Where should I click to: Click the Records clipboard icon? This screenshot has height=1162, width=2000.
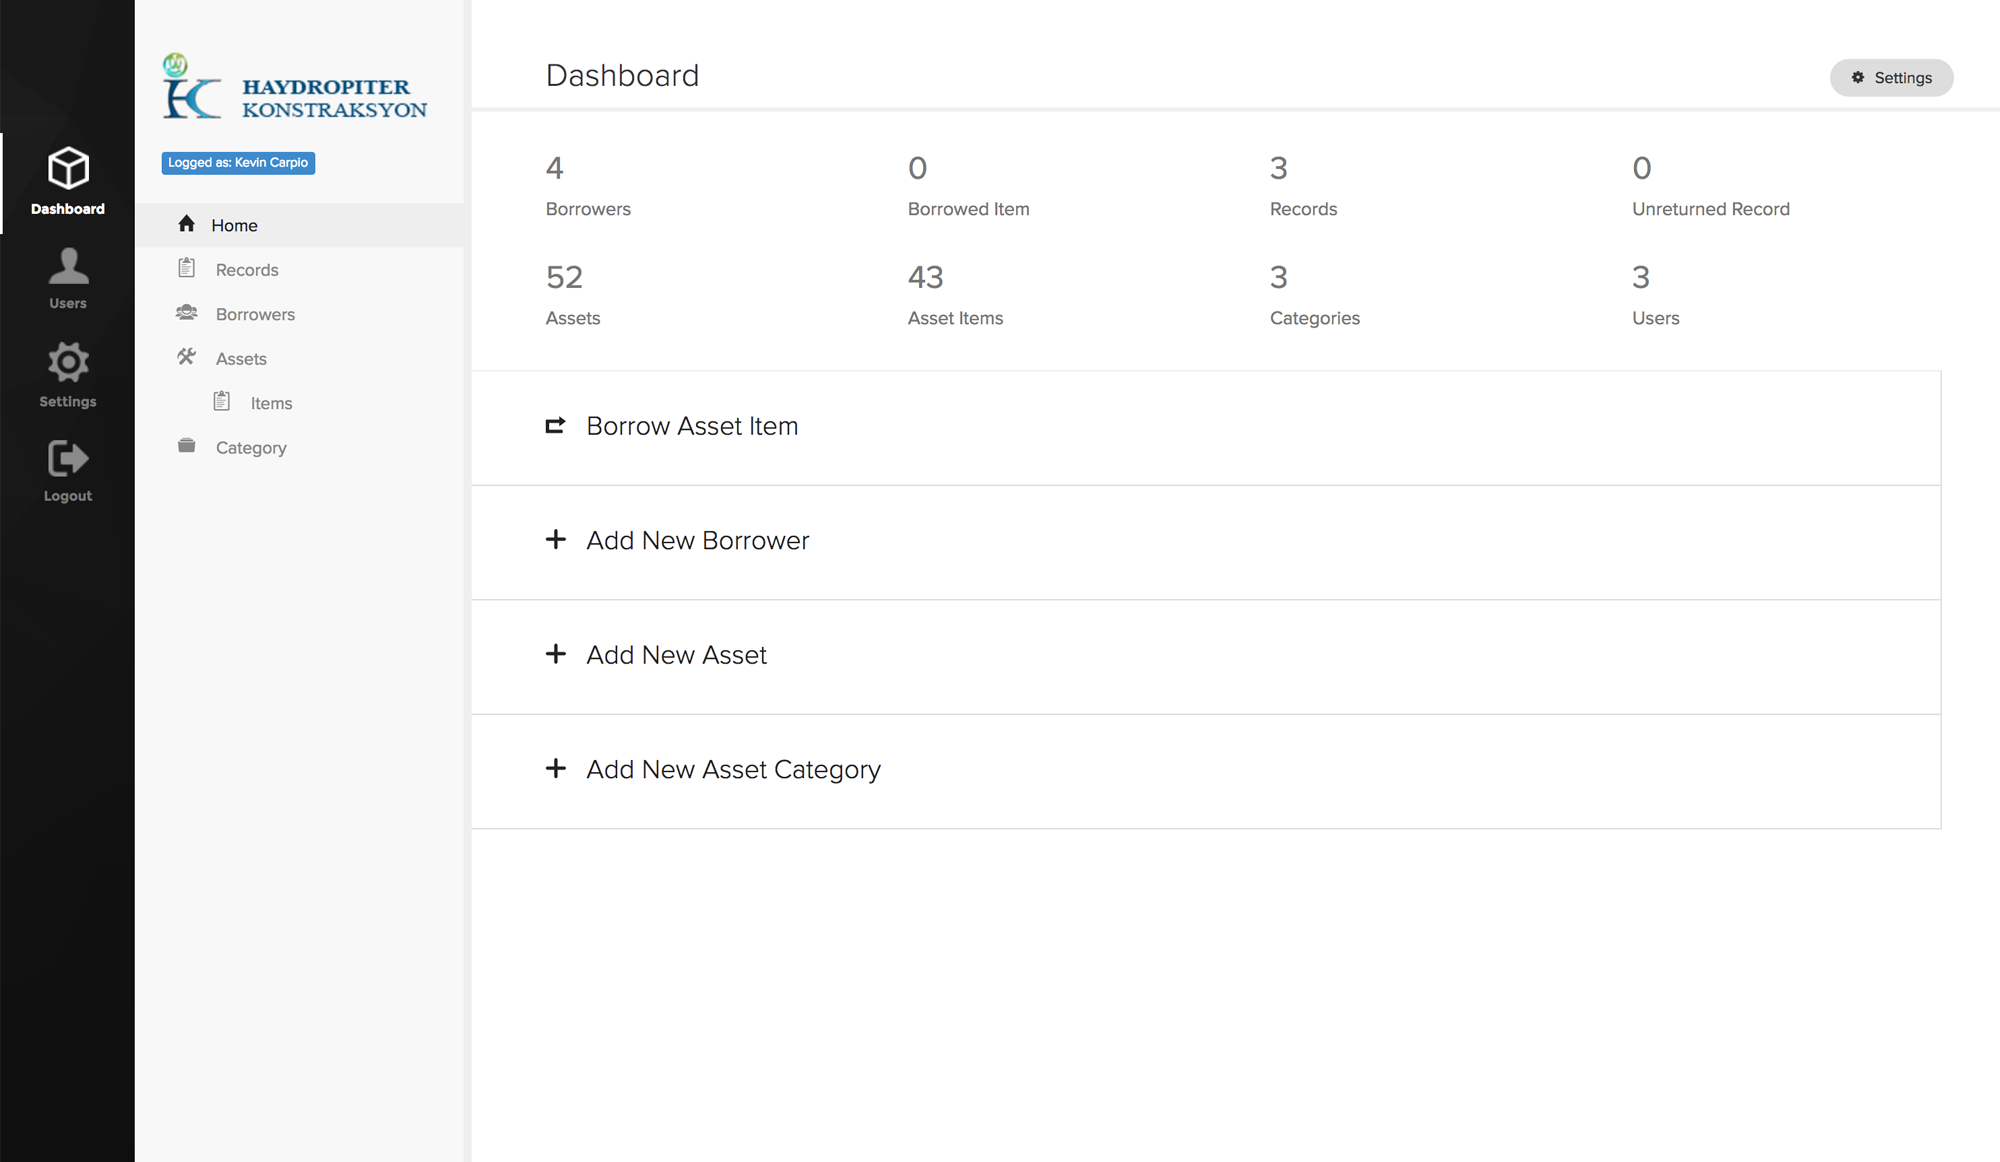pos(186,268)
